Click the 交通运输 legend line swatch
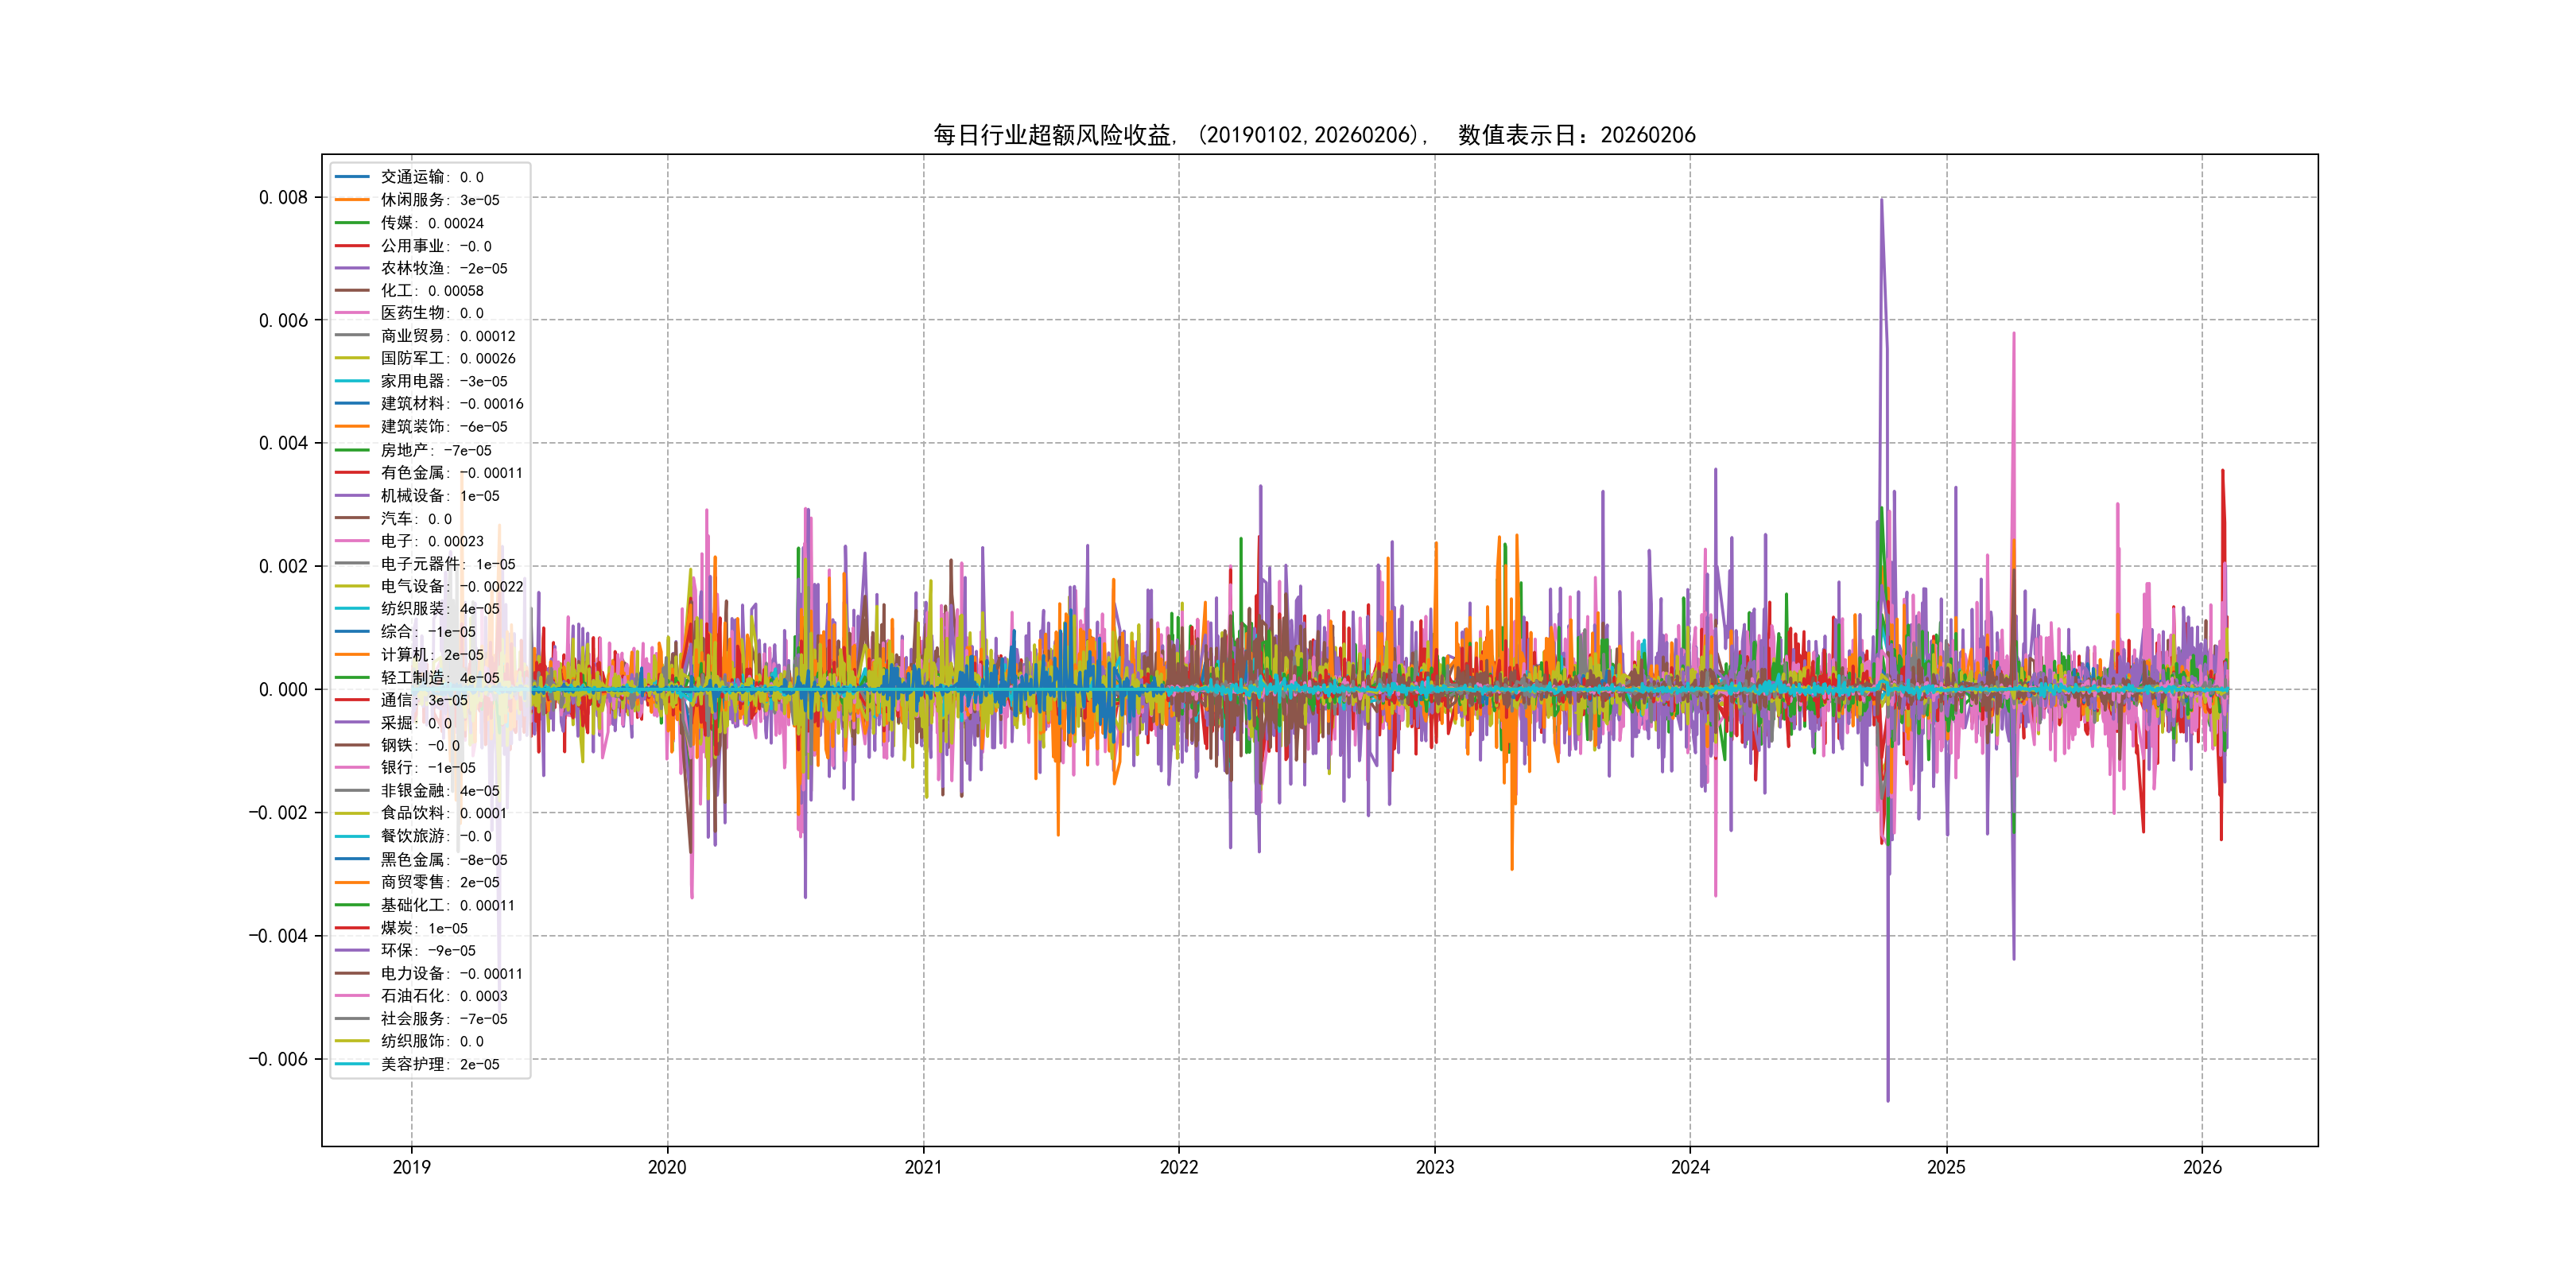The width and height of the screenshot is (2576, 1288). pos(352,177)
